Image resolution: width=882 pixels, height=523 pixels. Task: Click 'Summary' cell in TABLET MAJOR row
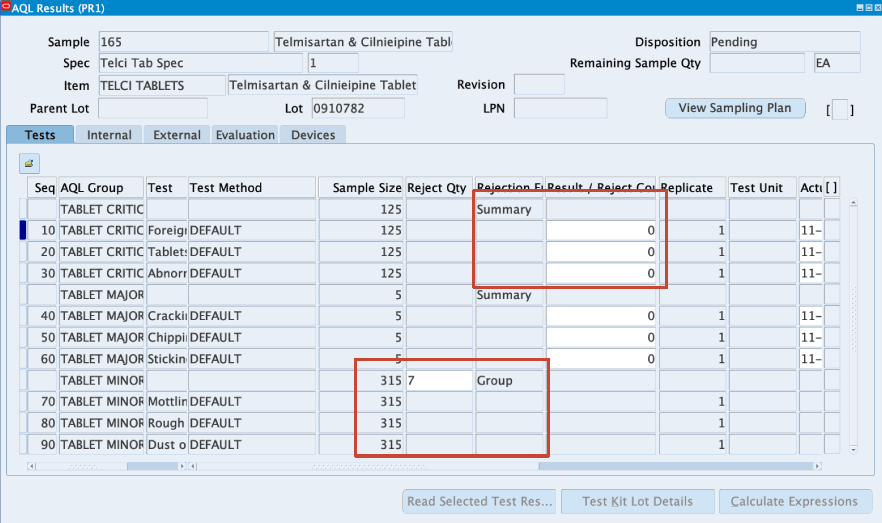click(509, 295)
